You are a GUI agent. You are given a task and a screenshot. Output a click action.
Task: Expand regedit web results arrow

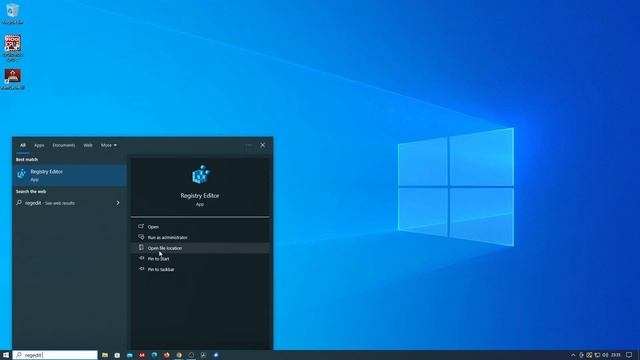(118, 203)
